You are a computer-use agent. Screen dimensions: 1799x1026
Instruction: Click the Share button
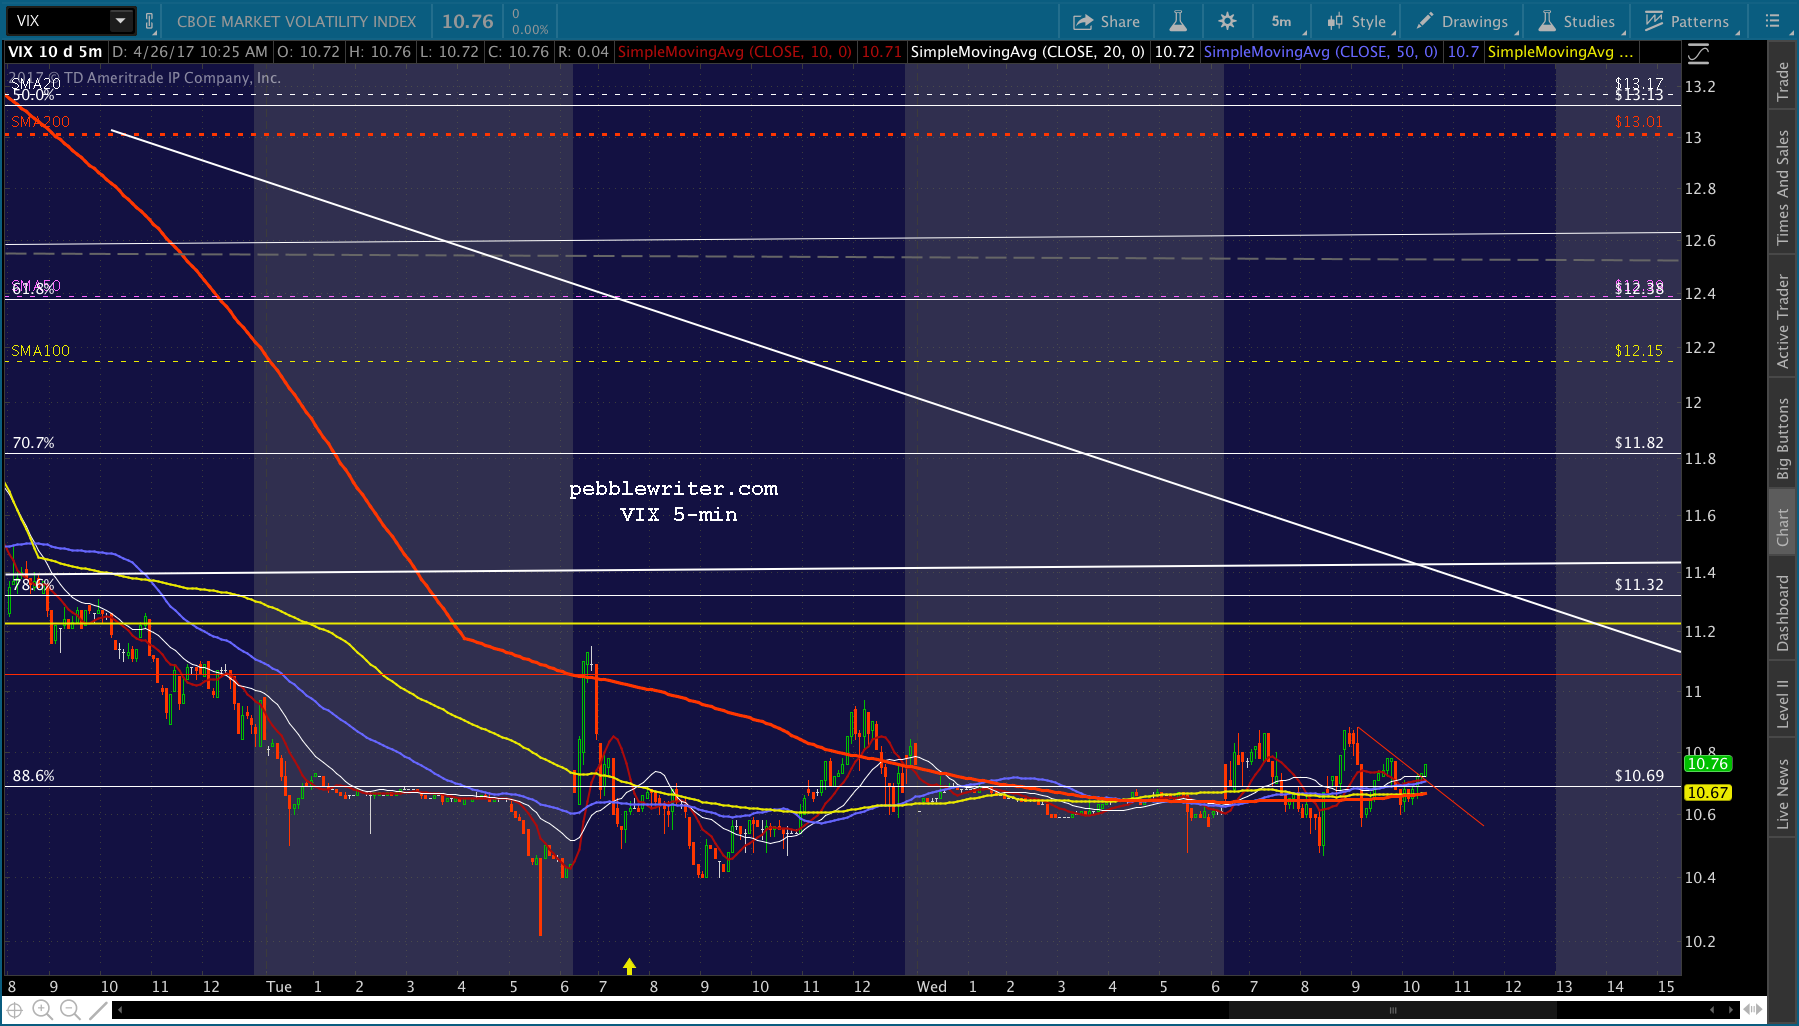(1106, 21)
